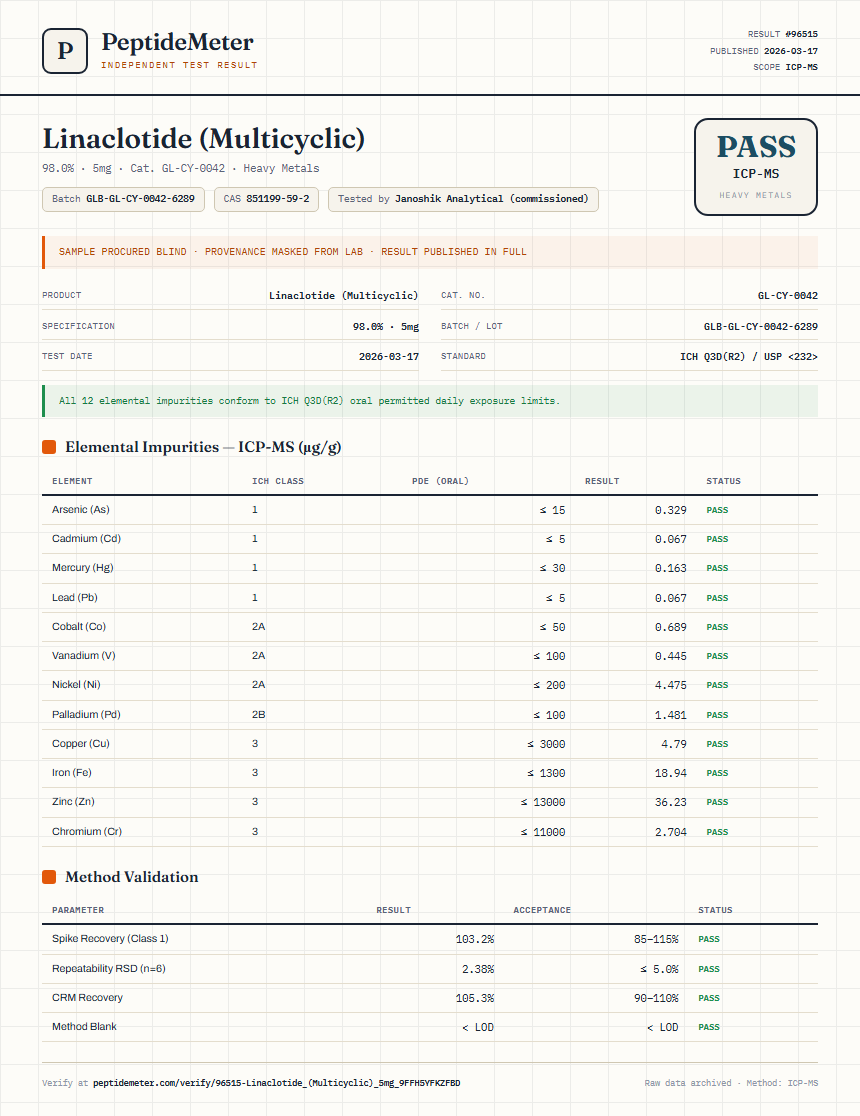
Task: Select the Copper (Cu) row label
Action: (80, 744)
